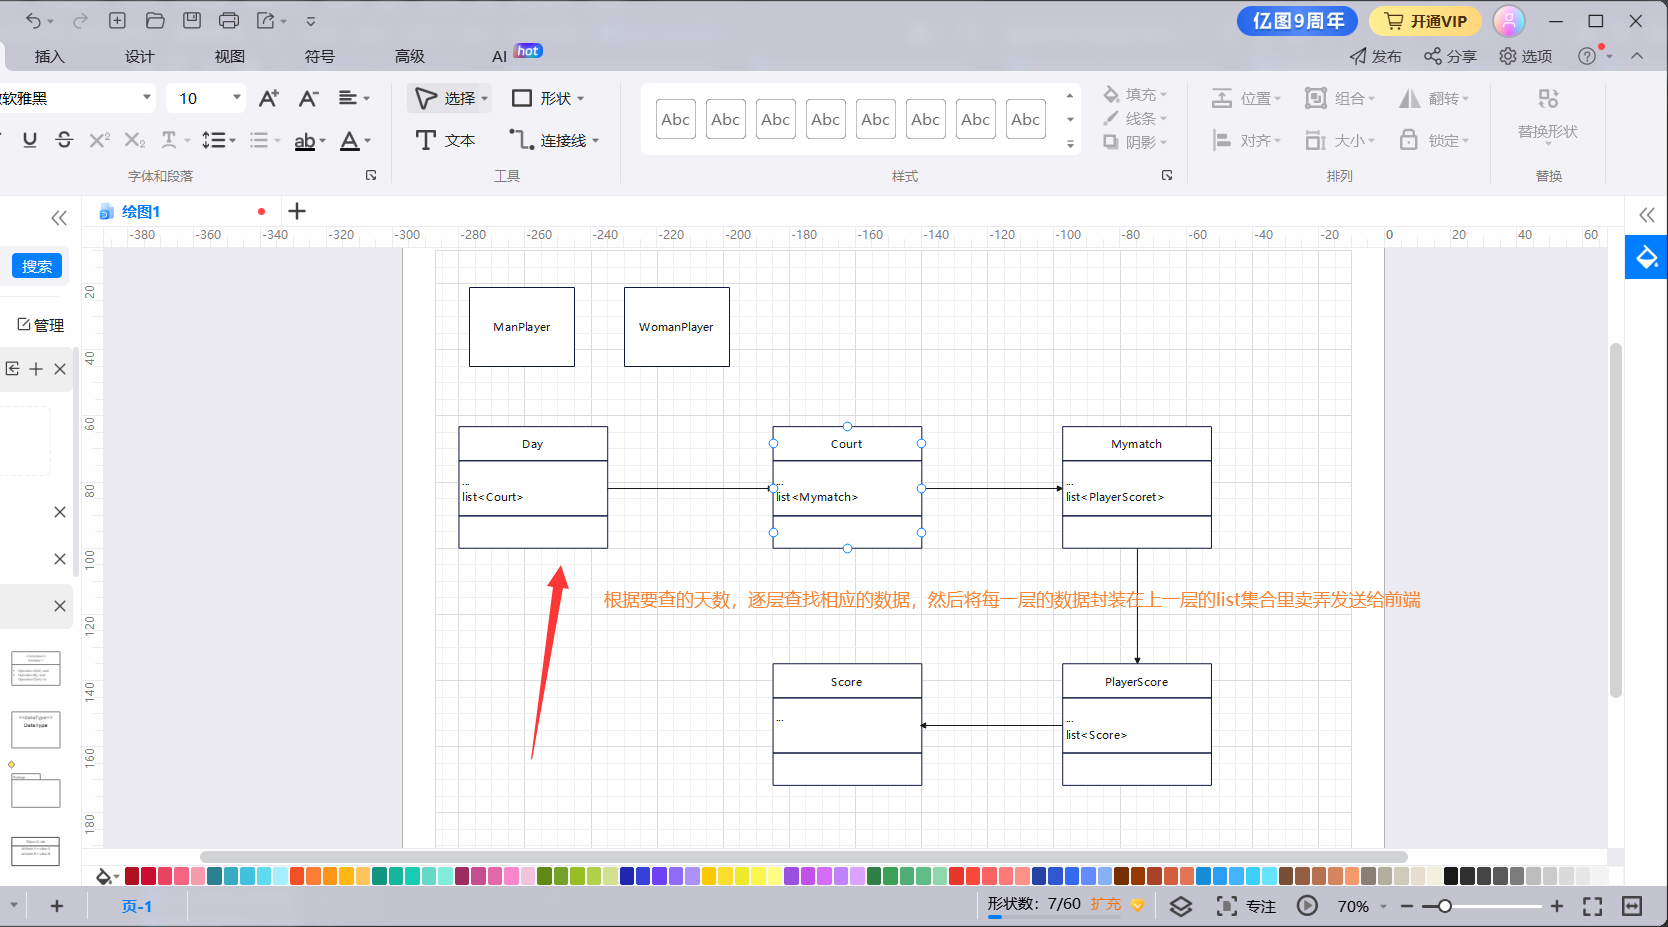Click the 亿图9周年 anniversary button
This screenshot has width=1668, height=927.
tap(1298, 20)
